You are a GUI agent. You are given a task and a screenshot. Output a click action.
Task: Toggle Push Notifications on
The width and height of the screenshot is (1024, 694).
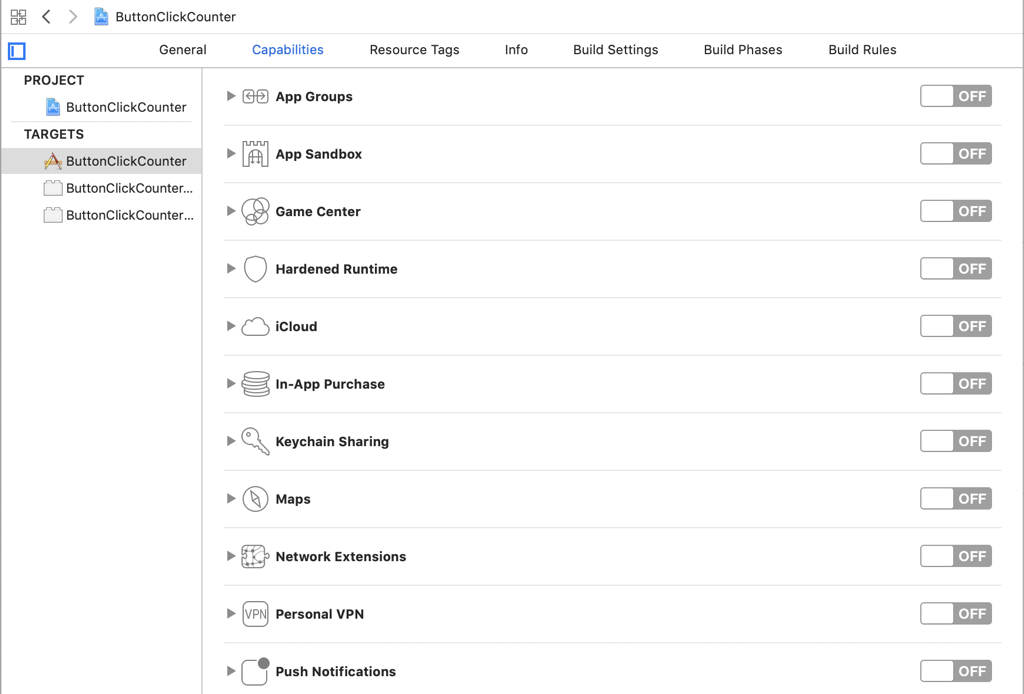click(955, 671)
